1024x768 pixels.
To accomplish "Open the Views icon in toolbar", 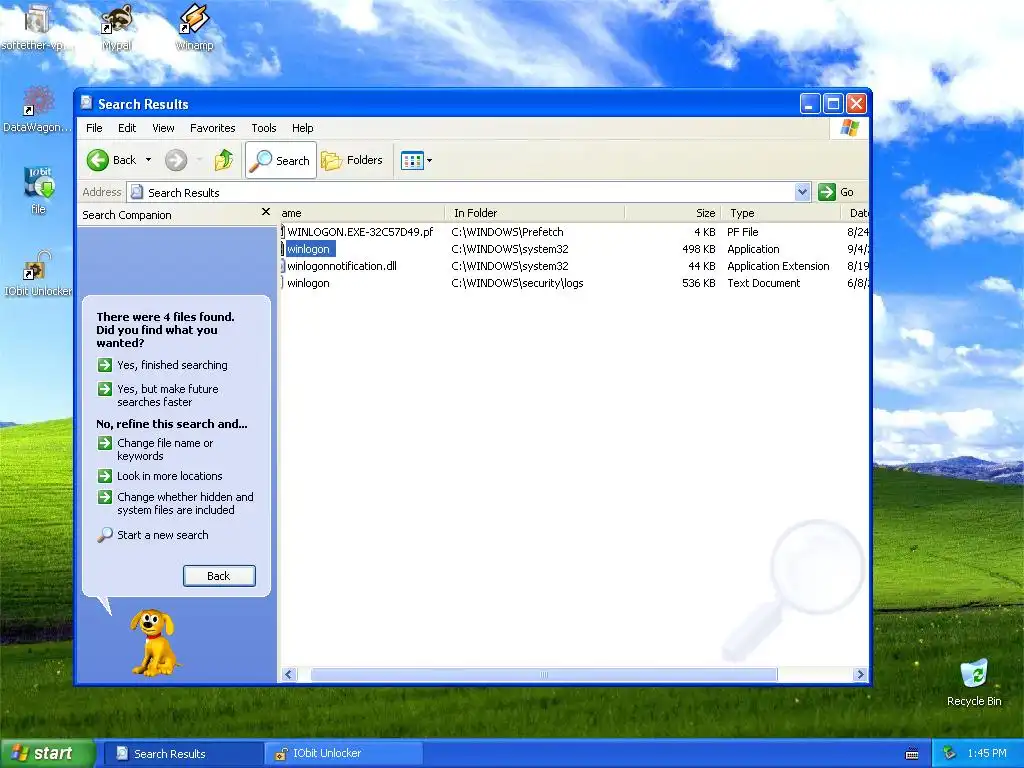I will click(412, 160).
